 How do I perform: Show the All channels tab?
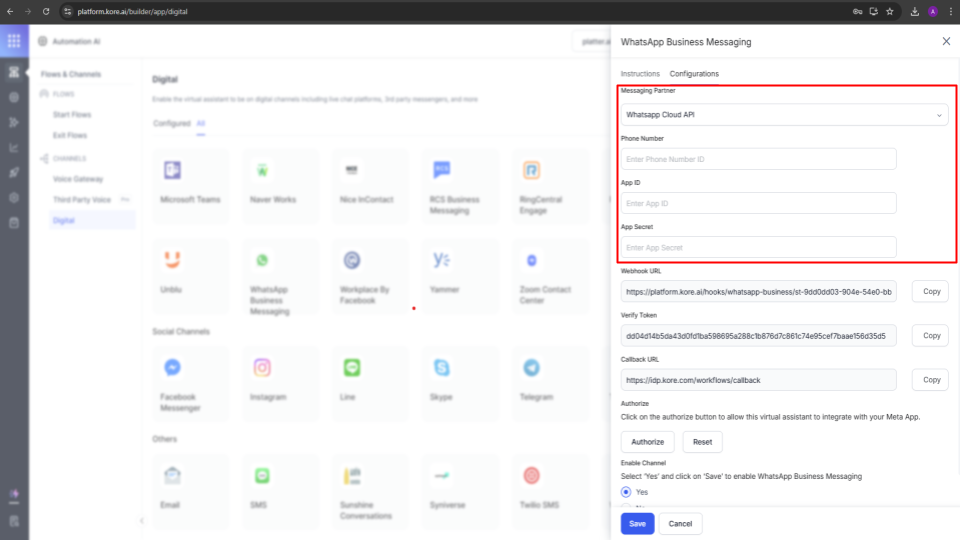click(x=200, y=123)
